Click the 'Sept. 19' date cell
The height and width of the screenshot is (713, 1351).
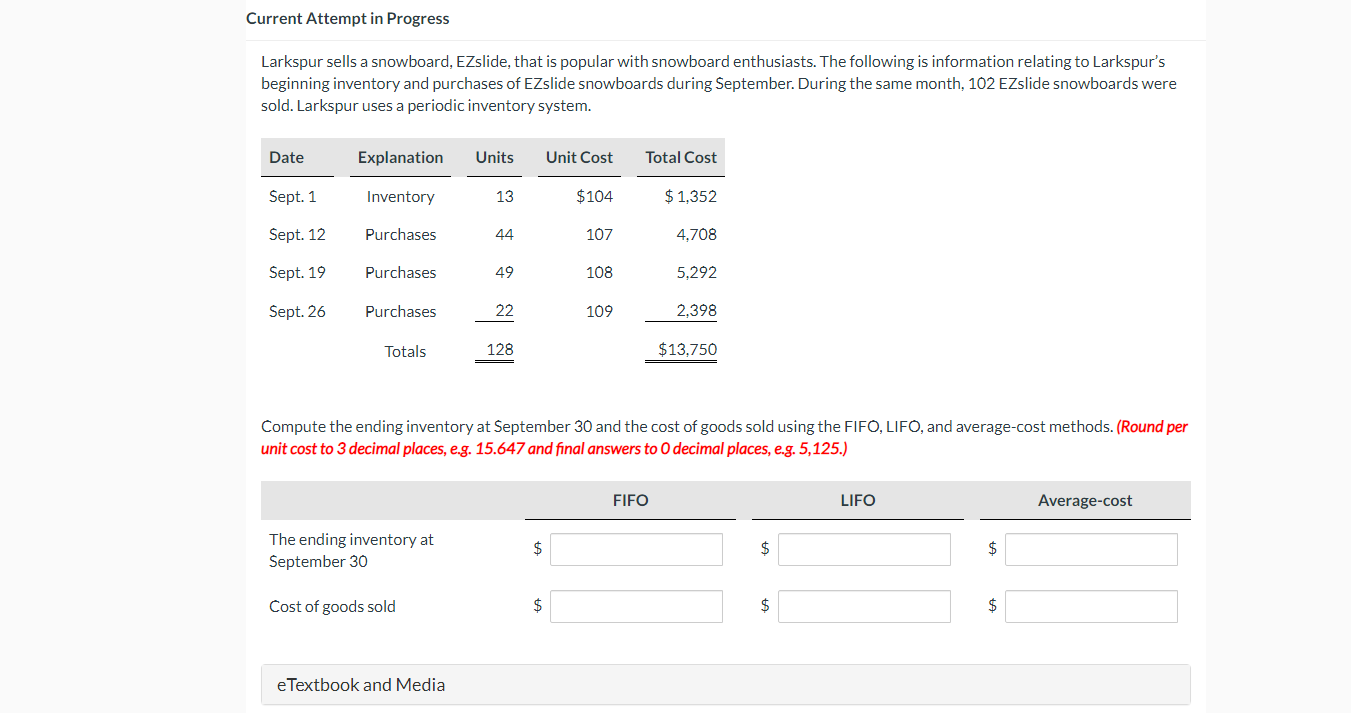[297, 273]
